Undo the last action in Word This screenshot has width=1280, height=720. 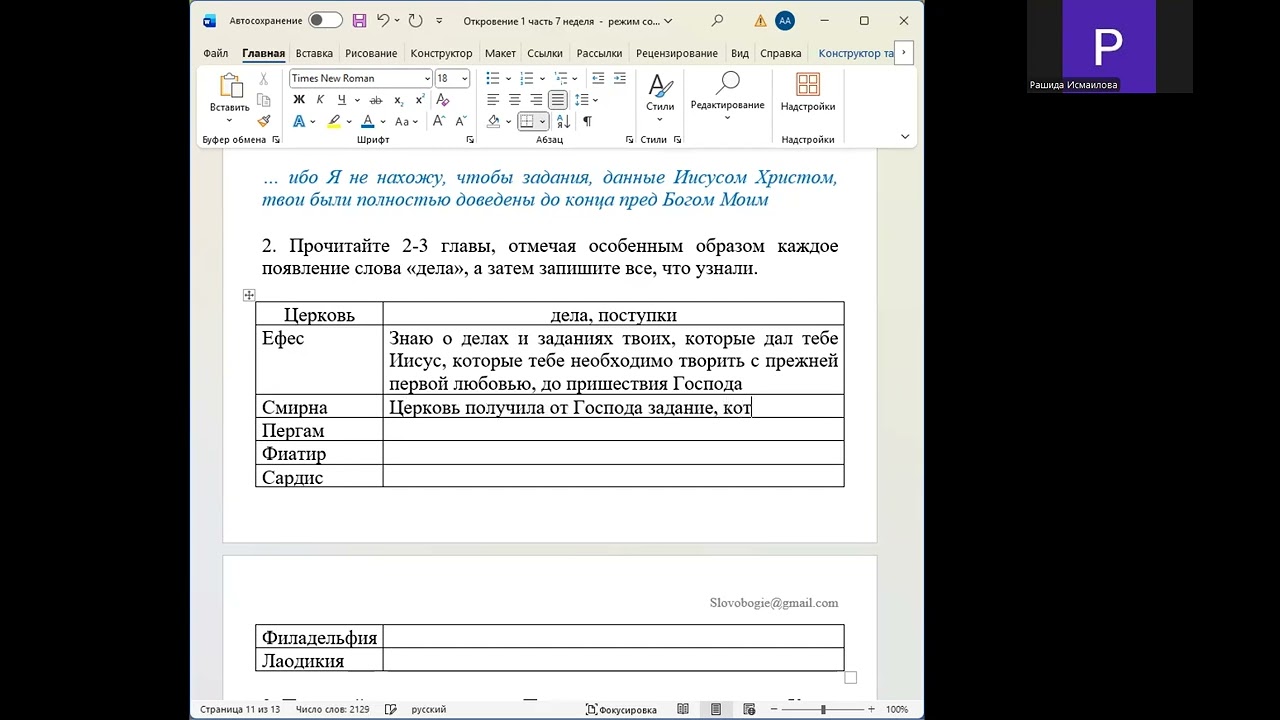click(383, 20)
